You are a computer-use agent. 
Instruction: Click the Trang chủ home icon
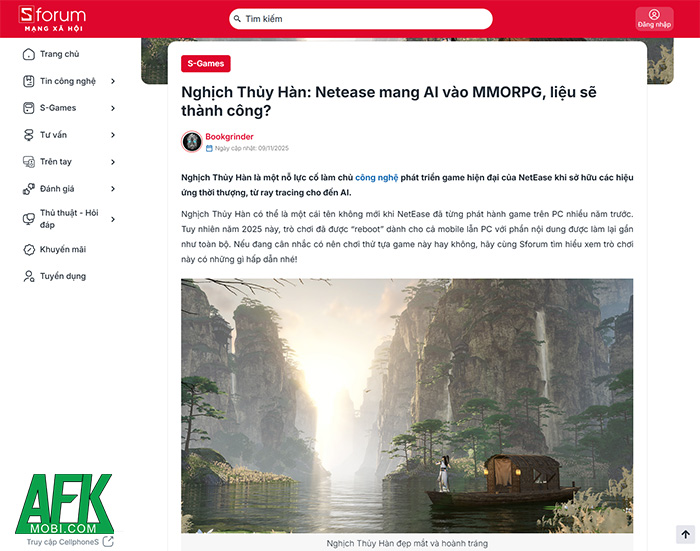coord(29,54)
